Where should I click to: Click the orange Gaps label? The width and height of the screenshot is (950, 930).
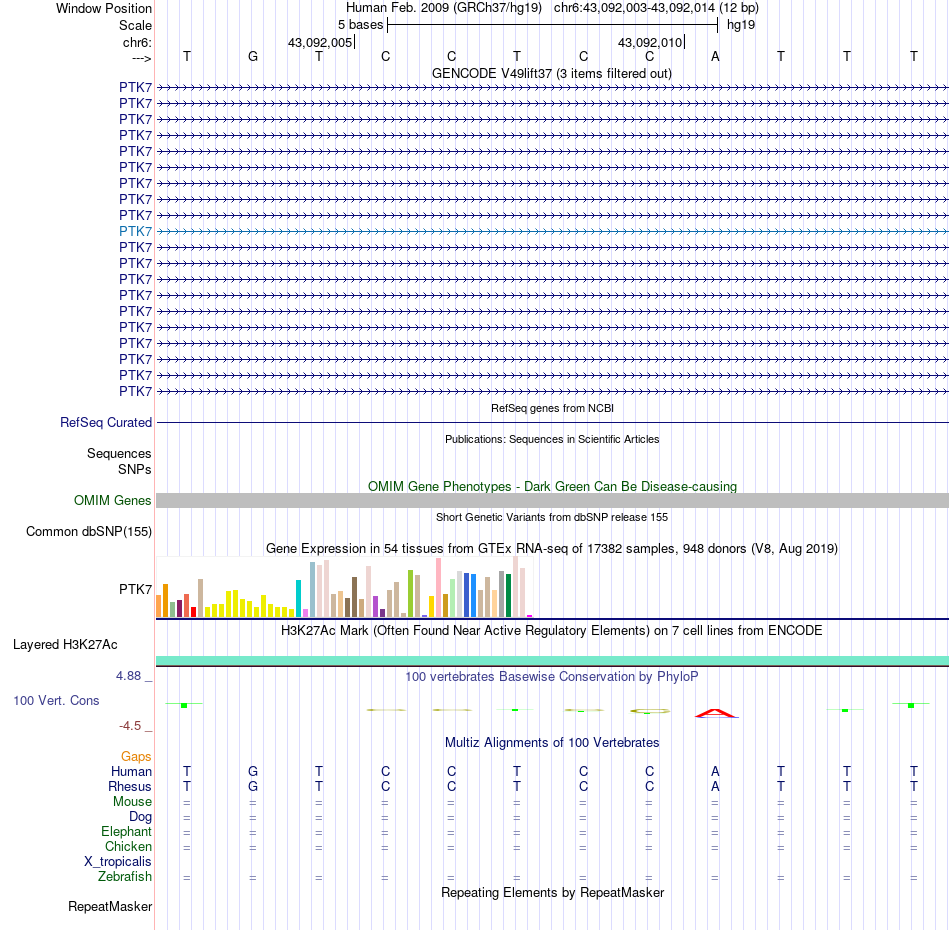tap(136, 756)
